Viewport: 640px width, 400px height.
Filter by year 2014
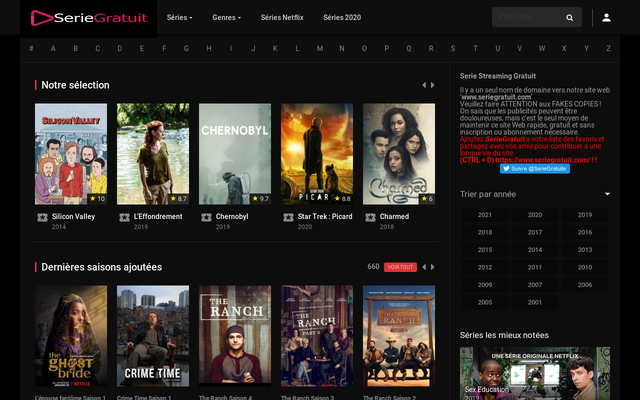coord(535,250)
